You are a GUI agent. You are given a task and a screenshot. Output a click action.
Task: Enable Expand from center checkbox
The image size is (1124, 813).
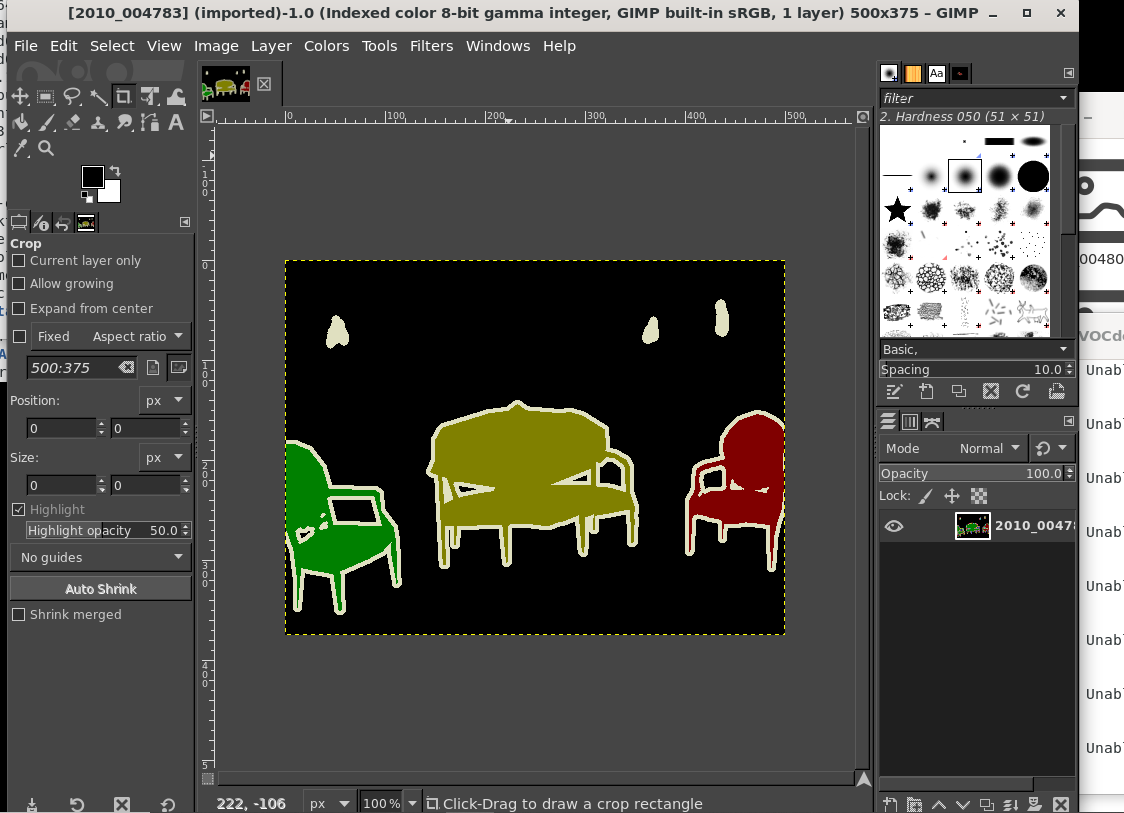click(x=19, y=308)
